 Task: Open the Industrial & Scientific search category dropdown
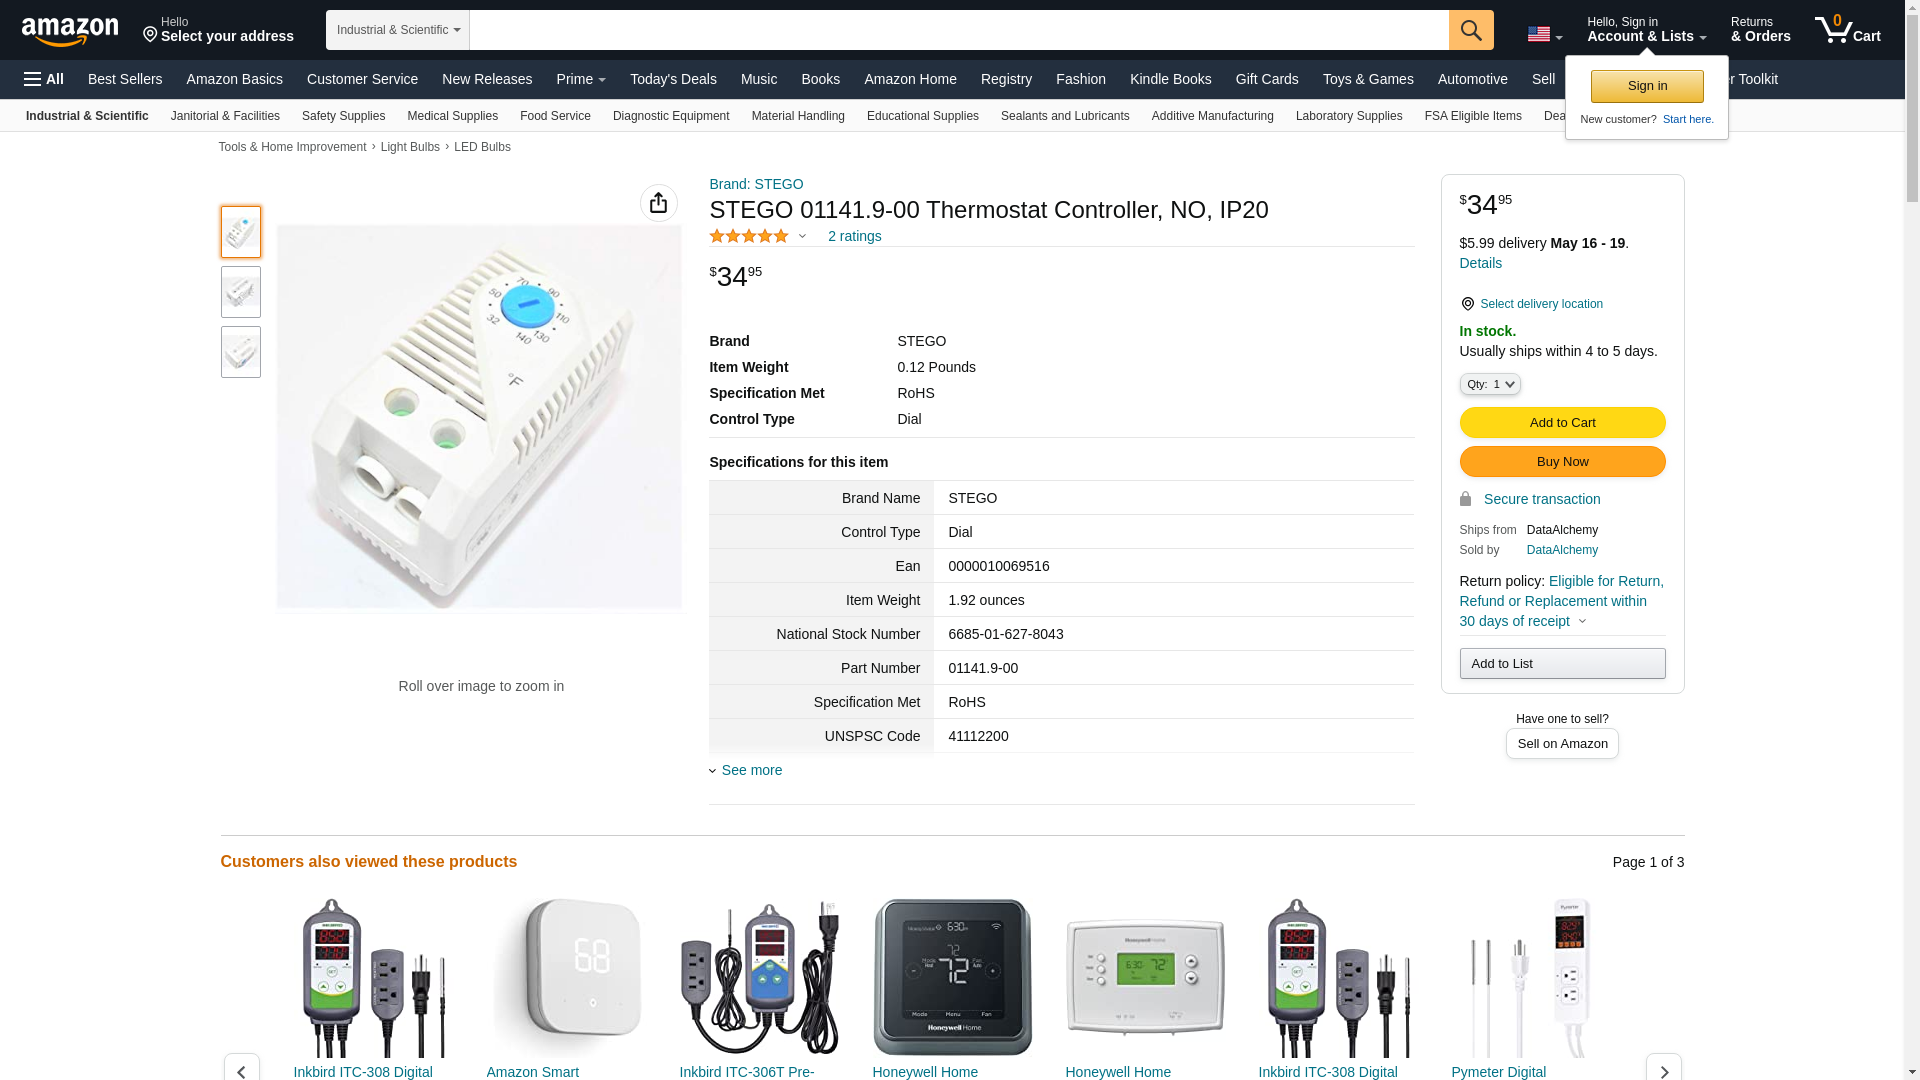[x=398, y=30]
